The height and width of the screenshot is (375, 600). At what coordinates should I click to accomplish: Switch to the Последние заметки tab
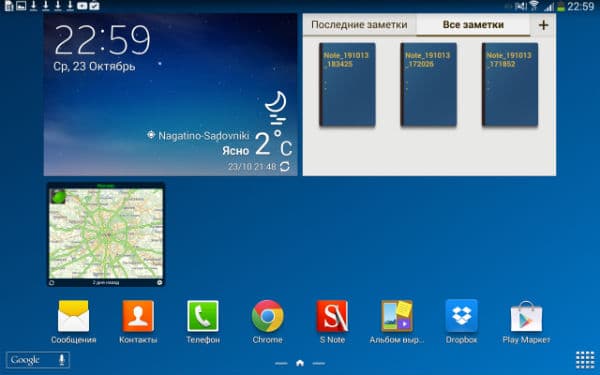359,25
